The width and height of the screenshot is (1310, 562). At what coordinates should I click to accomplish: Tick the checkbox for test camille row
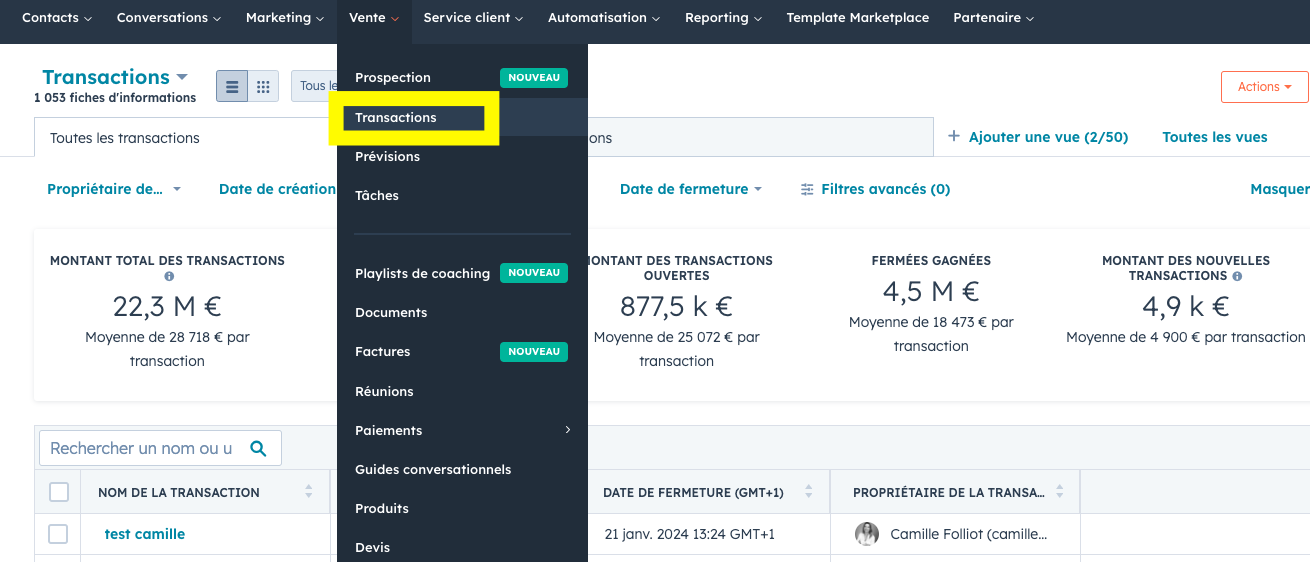pos(59,534)
